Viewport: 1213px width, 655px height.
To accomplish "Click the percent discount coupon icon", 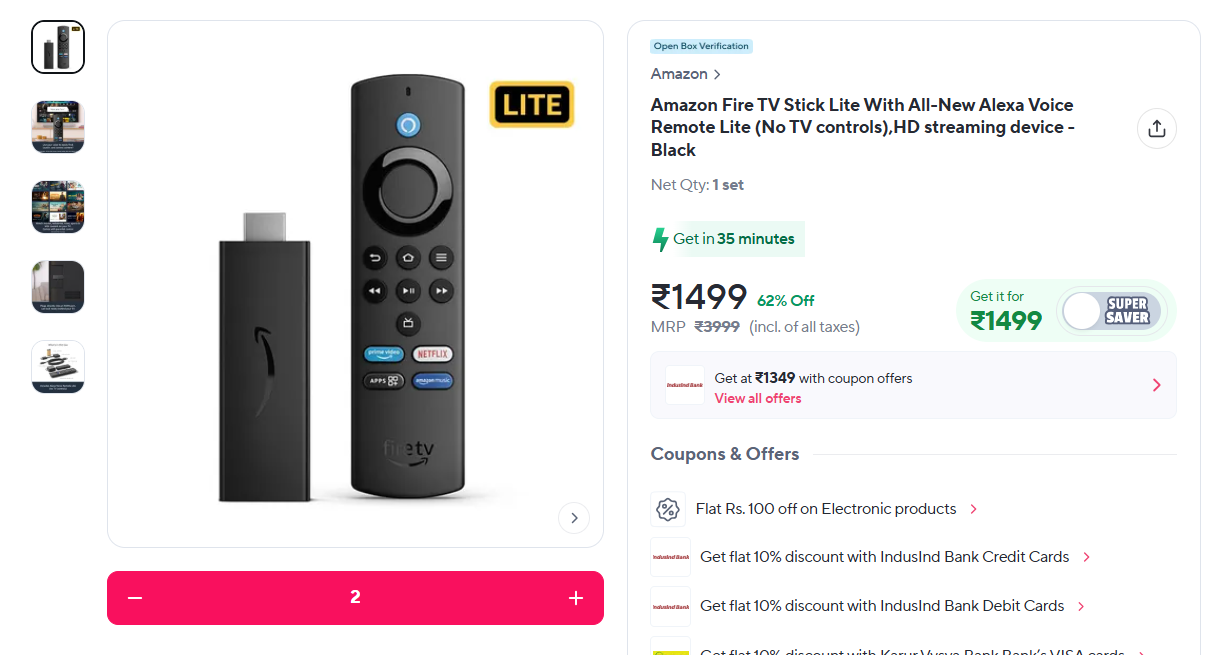I will [668, 509].
